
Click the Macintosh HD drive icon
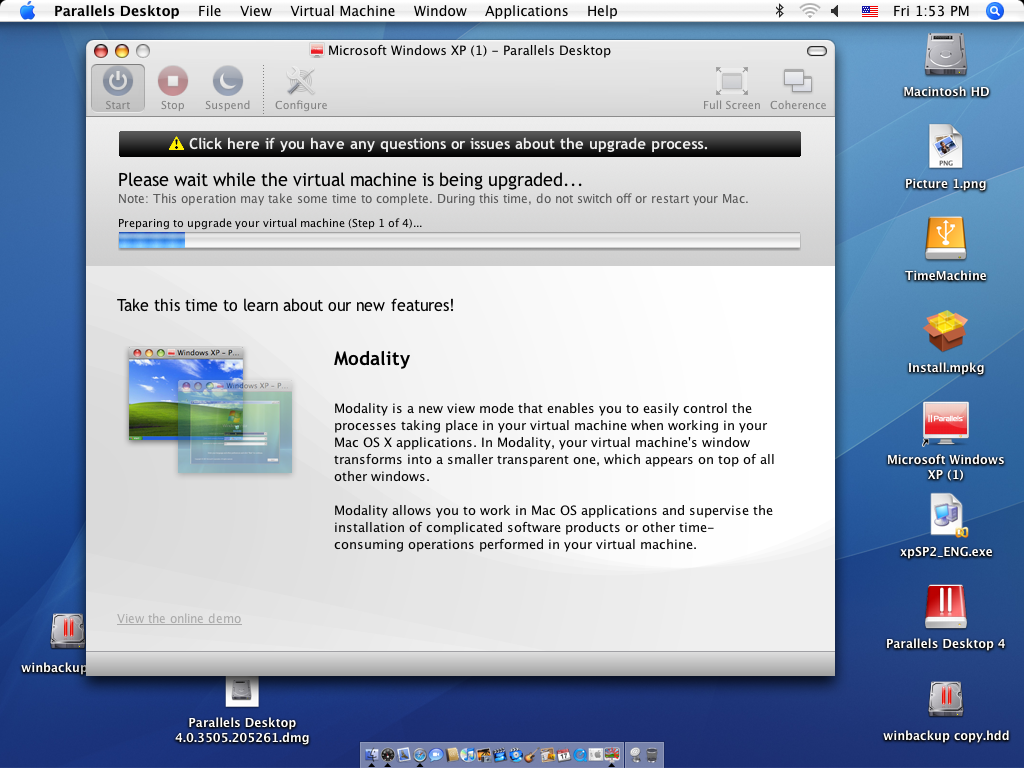946,55
